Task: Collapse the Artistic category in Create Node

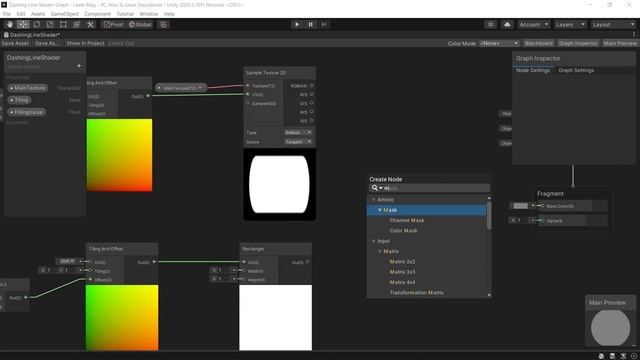Action: point(373,200)
